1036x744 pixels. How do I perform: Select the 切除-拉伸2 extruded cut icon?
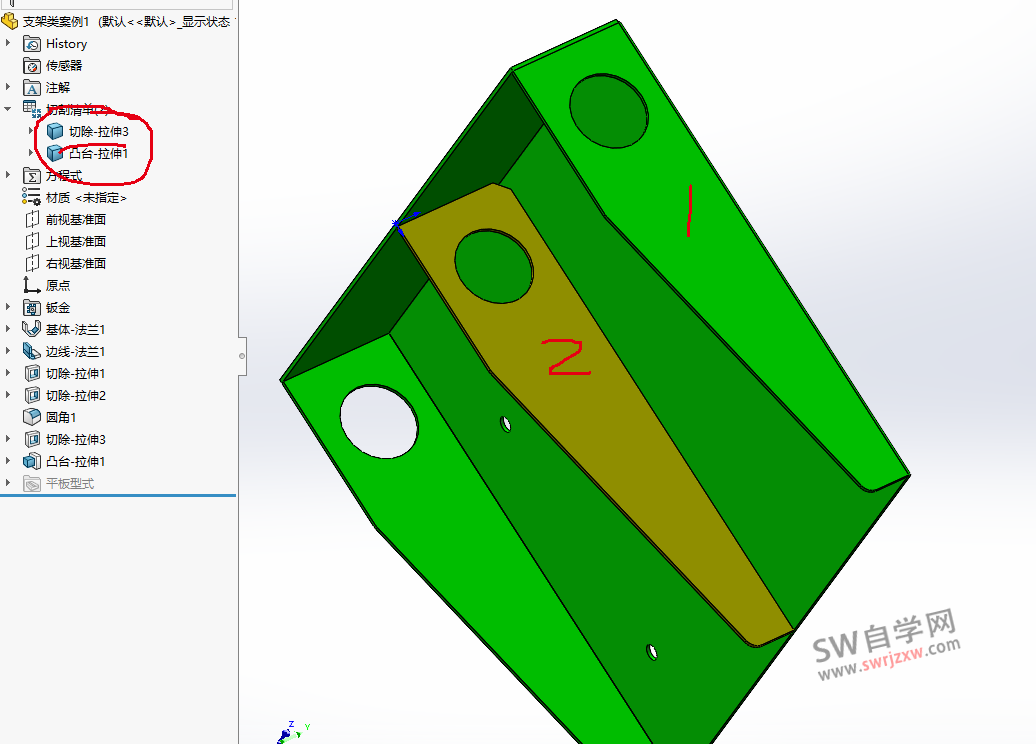click(x=30, y=395)
